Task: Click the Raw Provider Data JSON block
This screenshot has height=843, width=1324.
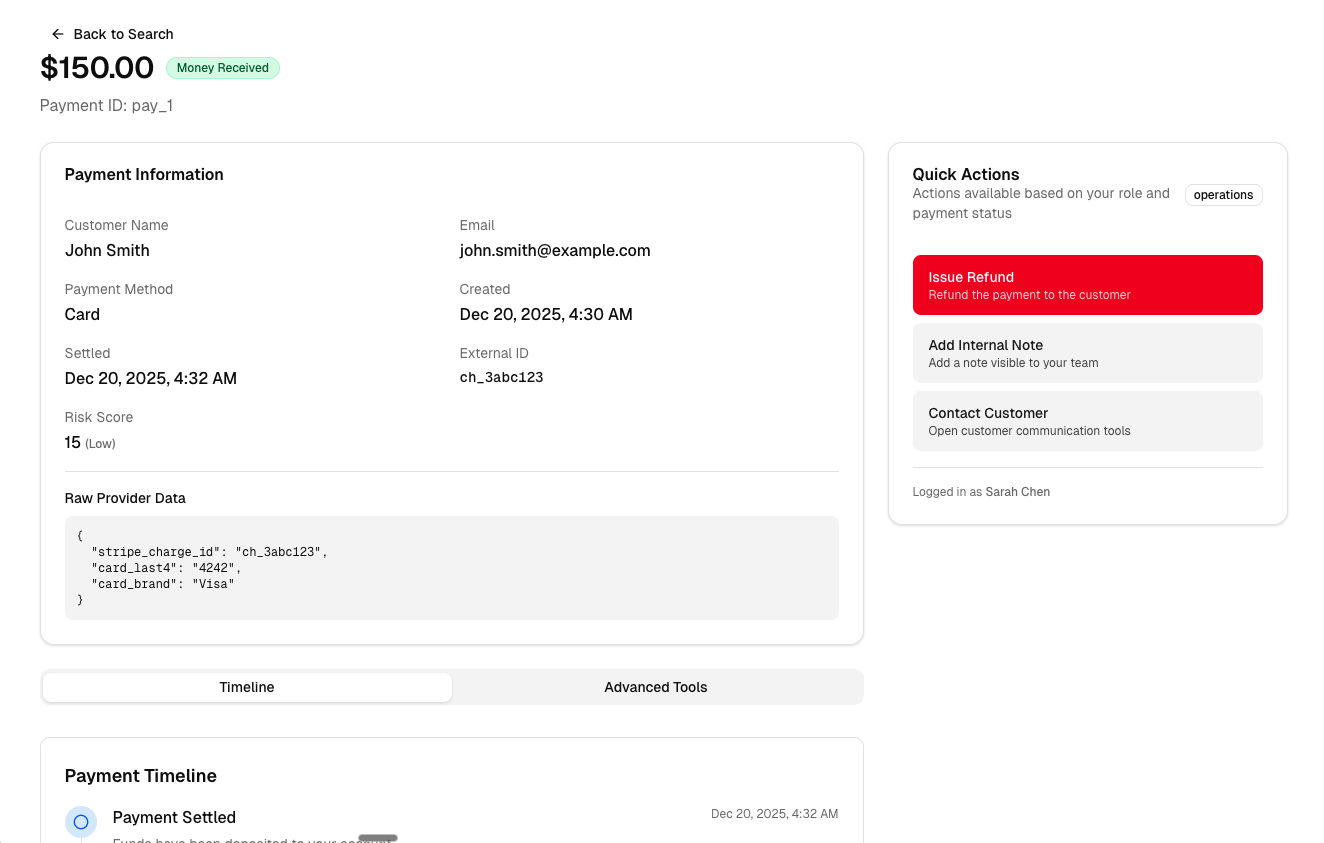Action: [x=451, y=566]
